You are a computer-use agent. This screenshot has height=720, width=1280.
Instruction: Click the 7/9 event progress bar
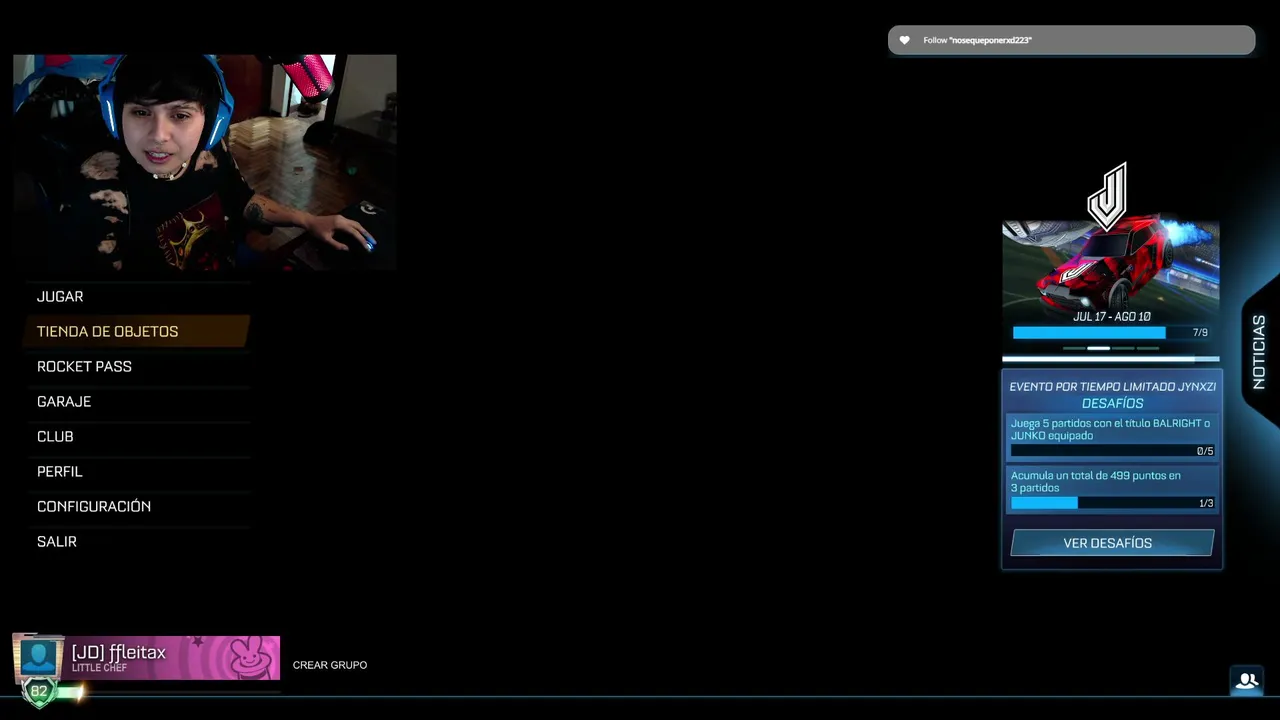coord(1111,333)
